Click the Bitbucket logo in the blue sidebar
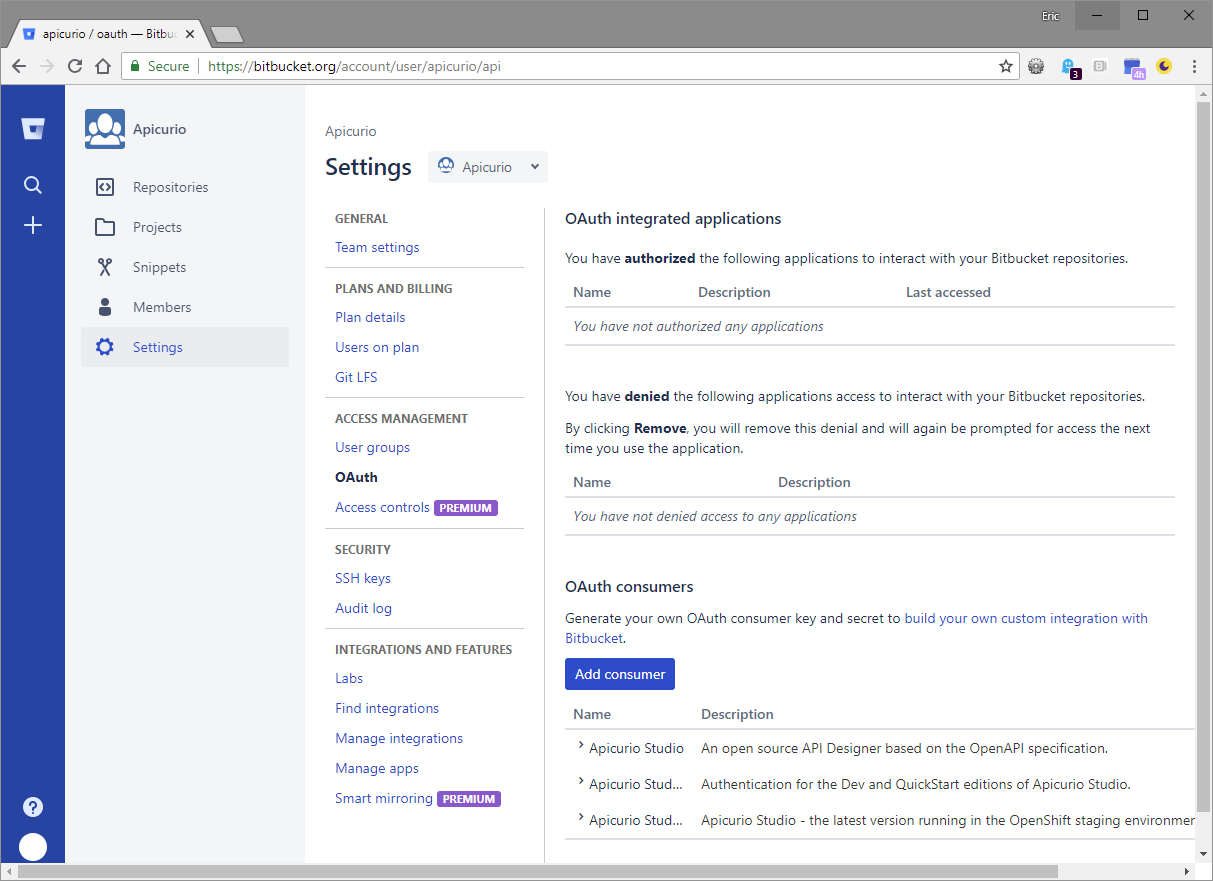1213x881 pixels. tap(33, 129)
